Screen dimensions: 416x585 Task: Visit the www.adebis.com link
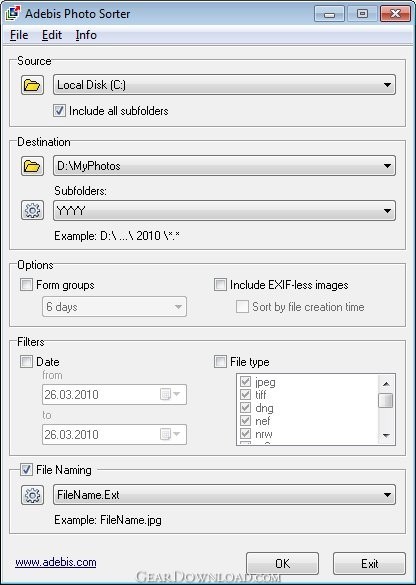click(x=56, y=562)
